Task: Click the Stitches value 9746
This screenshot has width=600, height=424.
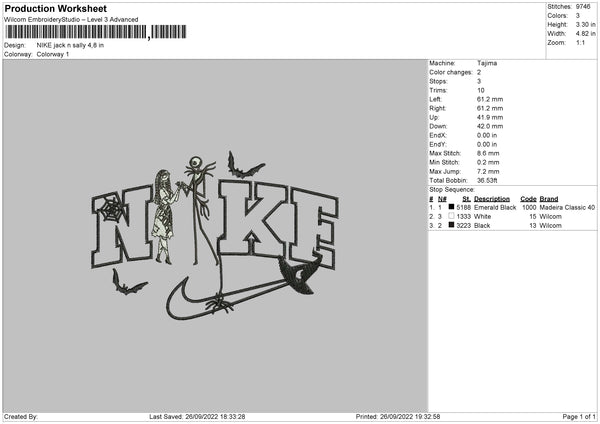Action: click(x=583, y=7)
